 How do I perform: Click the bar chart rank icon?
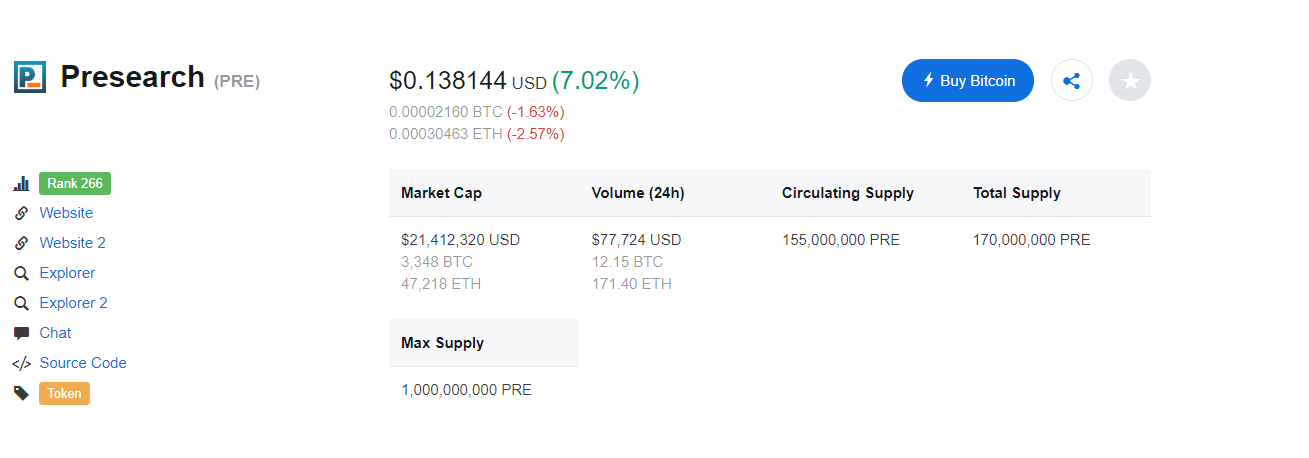21,184
